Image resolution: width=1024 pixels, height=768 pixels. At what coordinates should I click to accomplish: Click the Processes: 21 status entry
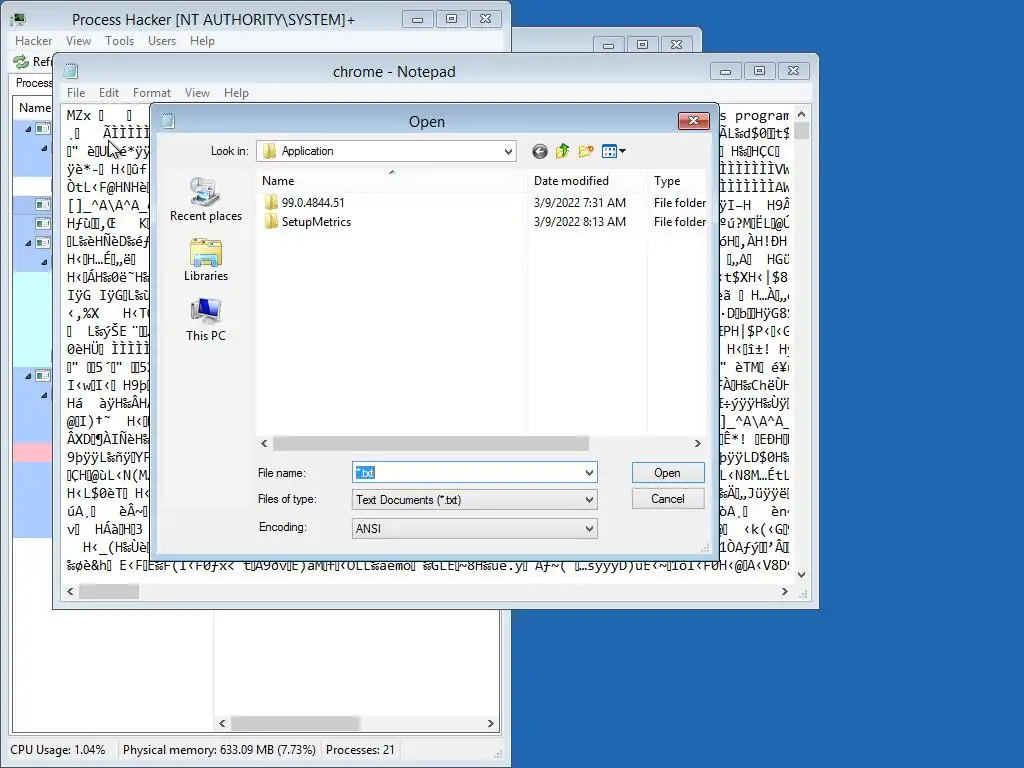click(x=360, y=750)
